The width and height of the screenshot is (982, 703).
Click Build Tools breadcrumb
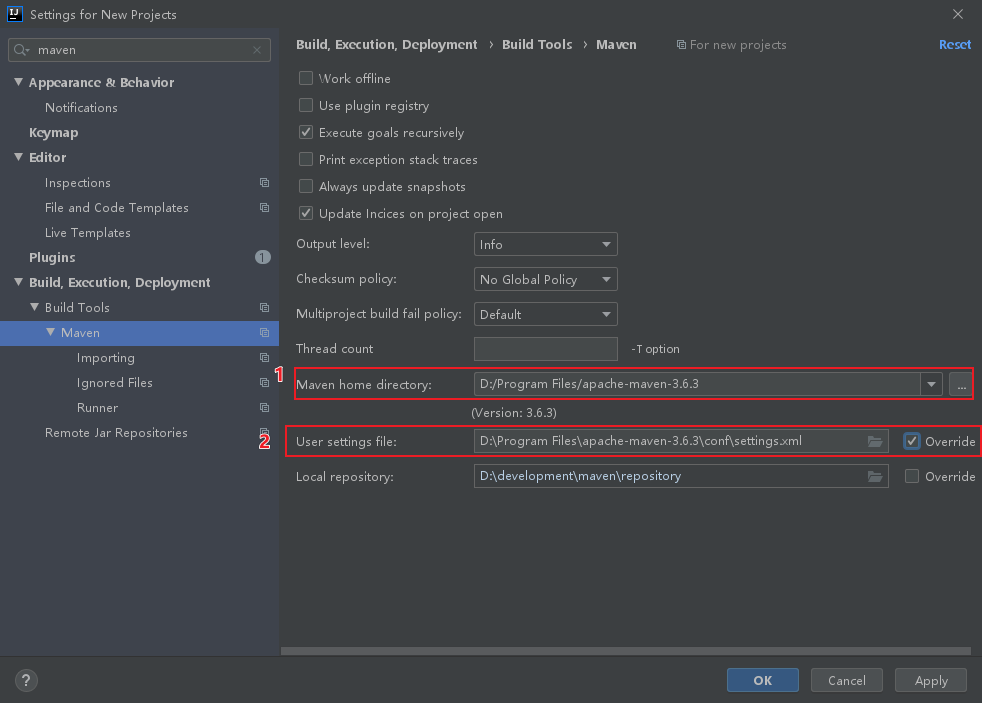[537, 44]
